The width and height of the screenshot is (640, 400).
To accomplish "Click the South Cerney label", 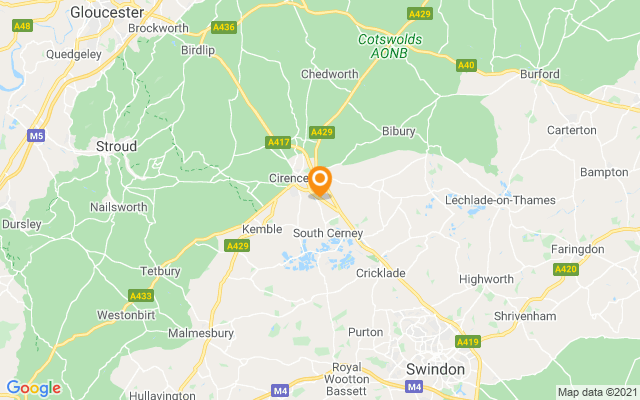I will pyautogui.click(x=328, y=233).
